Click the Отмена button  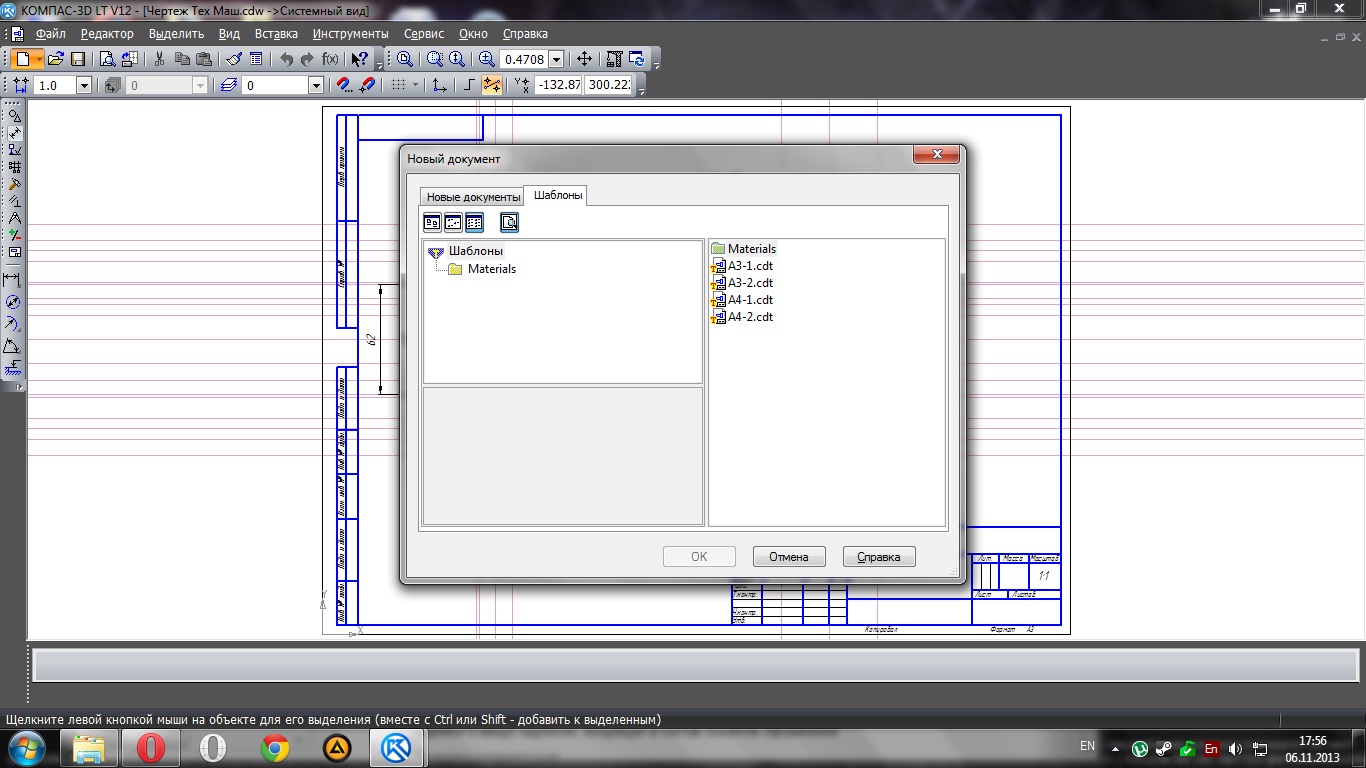pyautogui.click(x=788, y=557)
